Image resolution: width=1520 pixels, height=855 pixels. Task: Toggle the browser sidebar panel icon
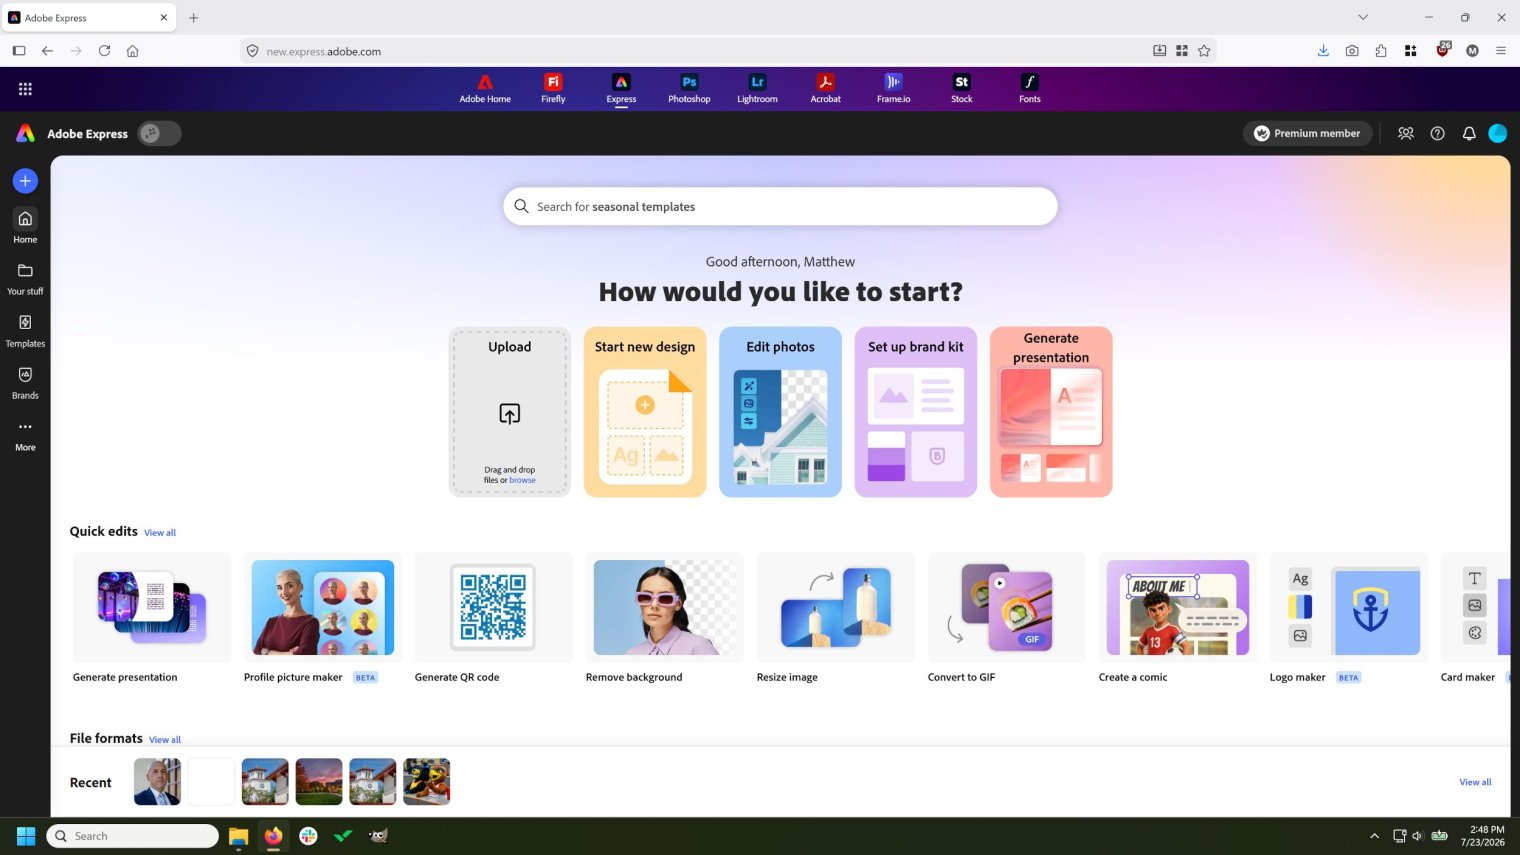tap(19, 51)
